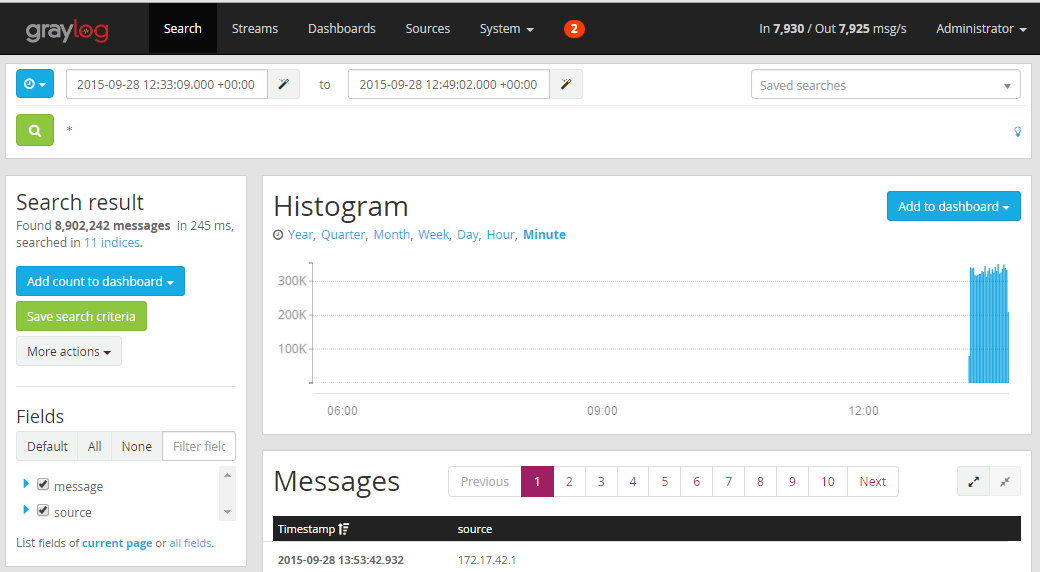Click the current page fields link

point(117,543)
